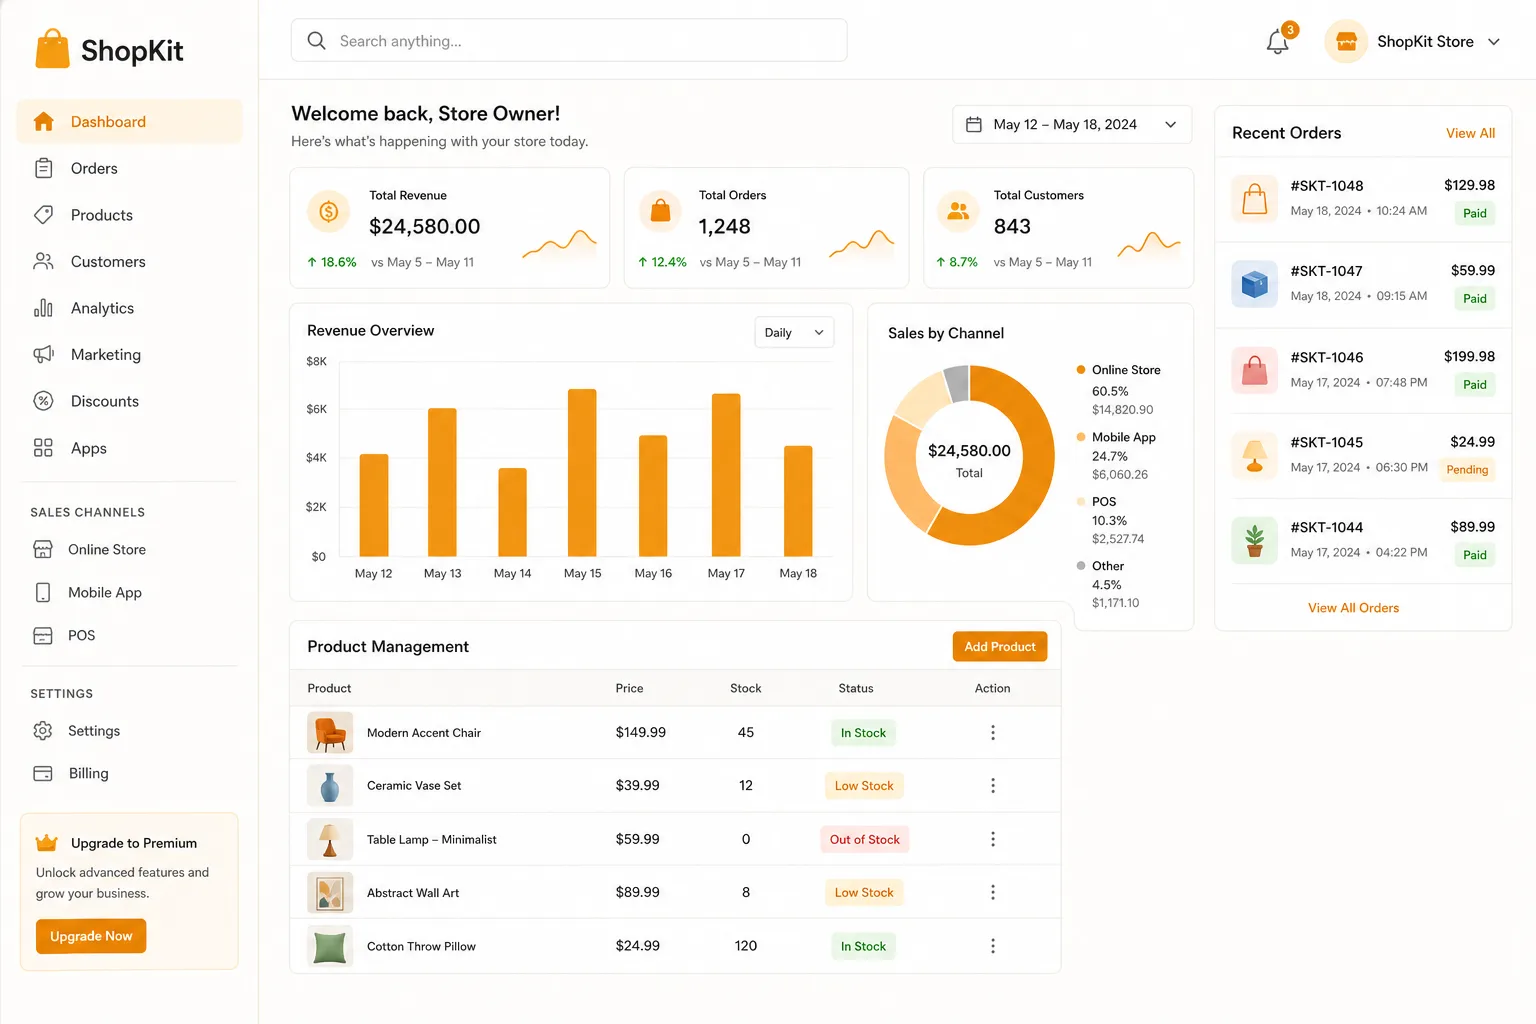The image size is (1536, 1024).
Task: Open the notifications bell
Action: click(1278, 42)
